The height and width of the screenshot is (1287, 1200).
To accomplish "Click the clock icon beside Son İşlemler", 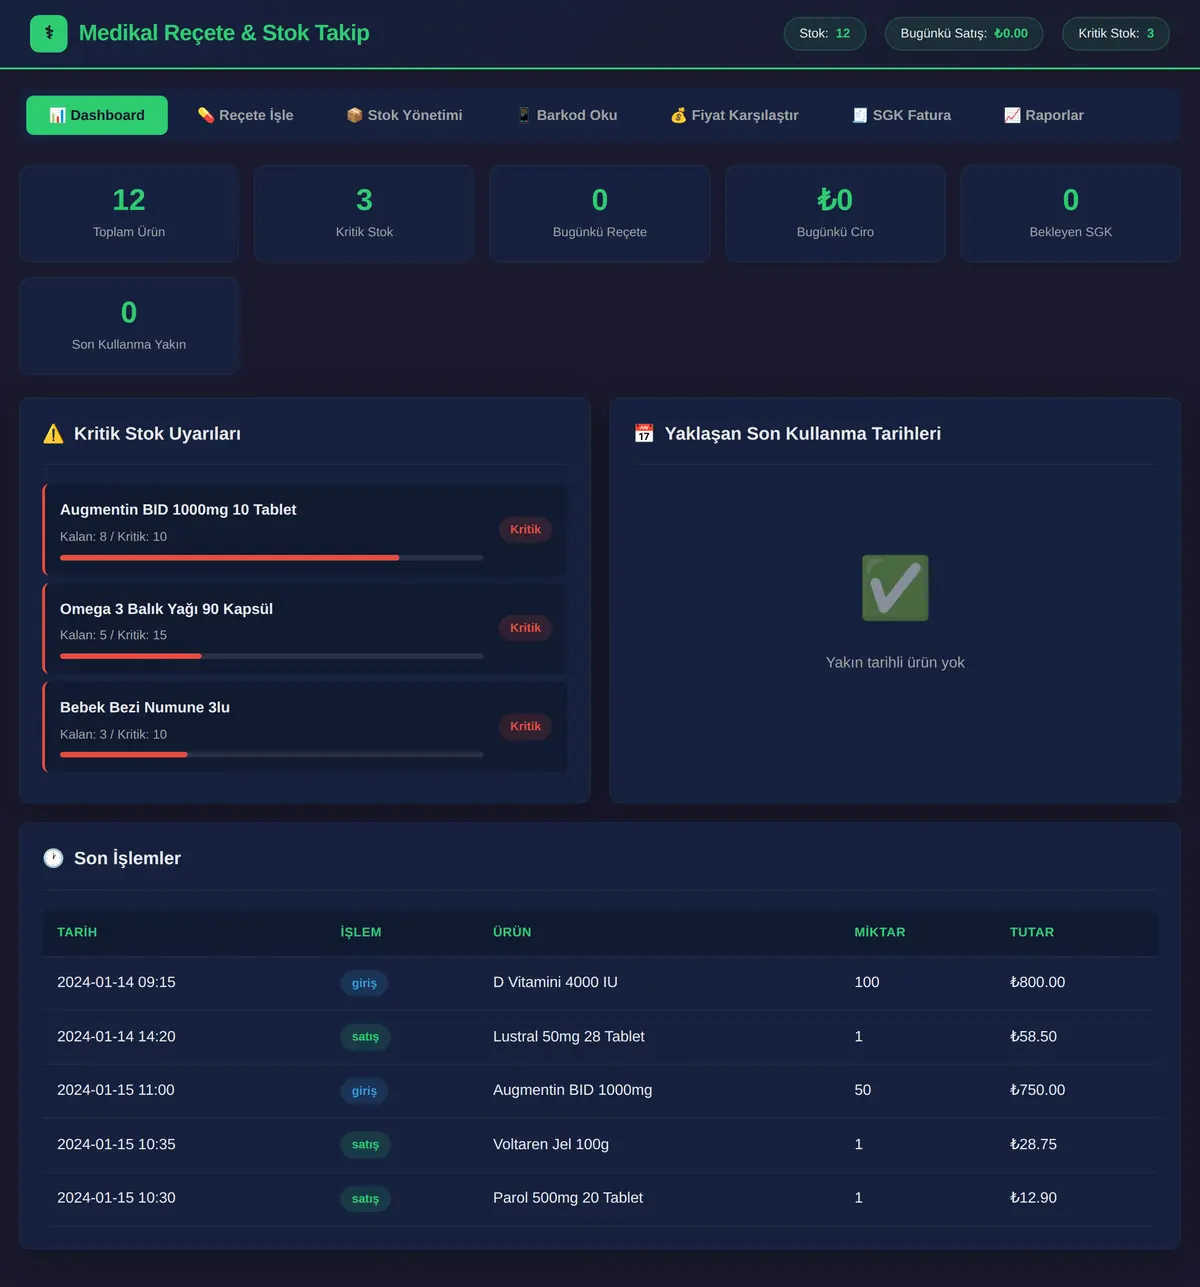I will coord(53,858).
